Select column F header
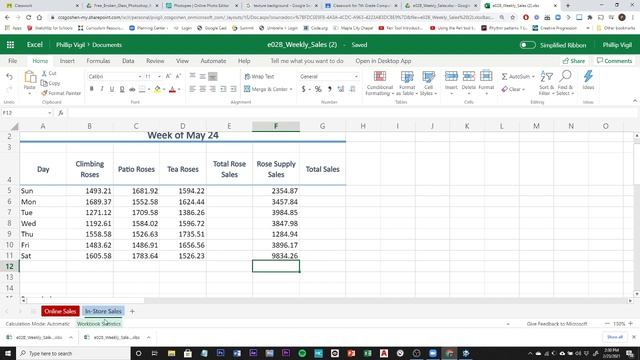Image resolution: width=640 pixels, height=360 pixels. (276, 126)
